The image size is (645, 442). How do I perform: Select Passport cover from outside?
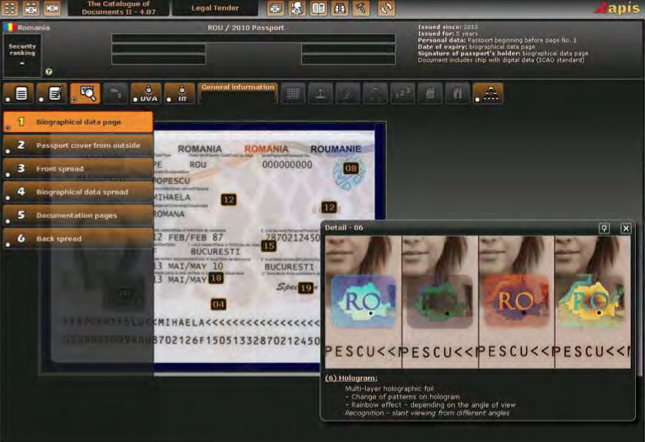tap(78, 145)
